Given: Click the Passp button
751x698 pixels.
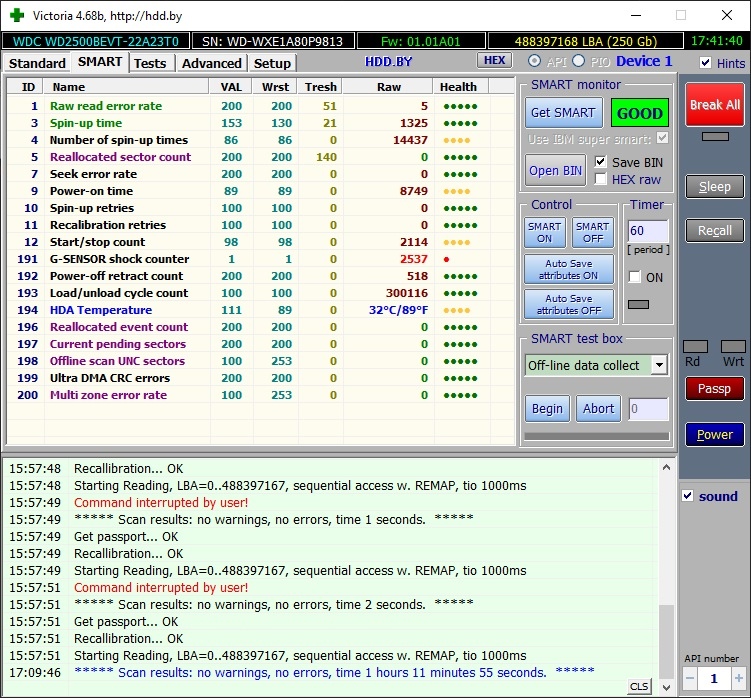Looking at the screenshot, I should 714,389.
